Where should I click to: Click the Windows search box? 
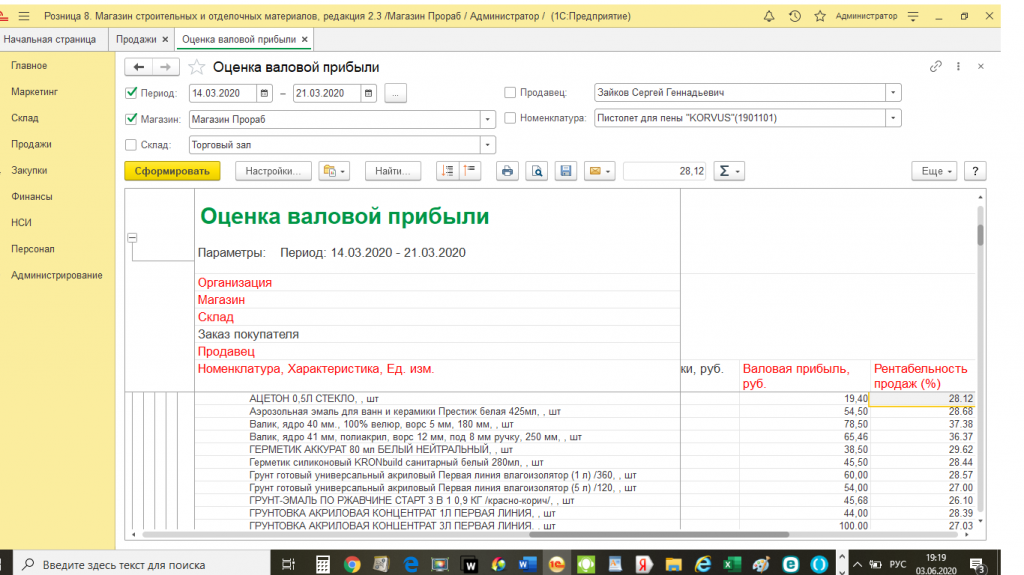[x=141, y=564]
